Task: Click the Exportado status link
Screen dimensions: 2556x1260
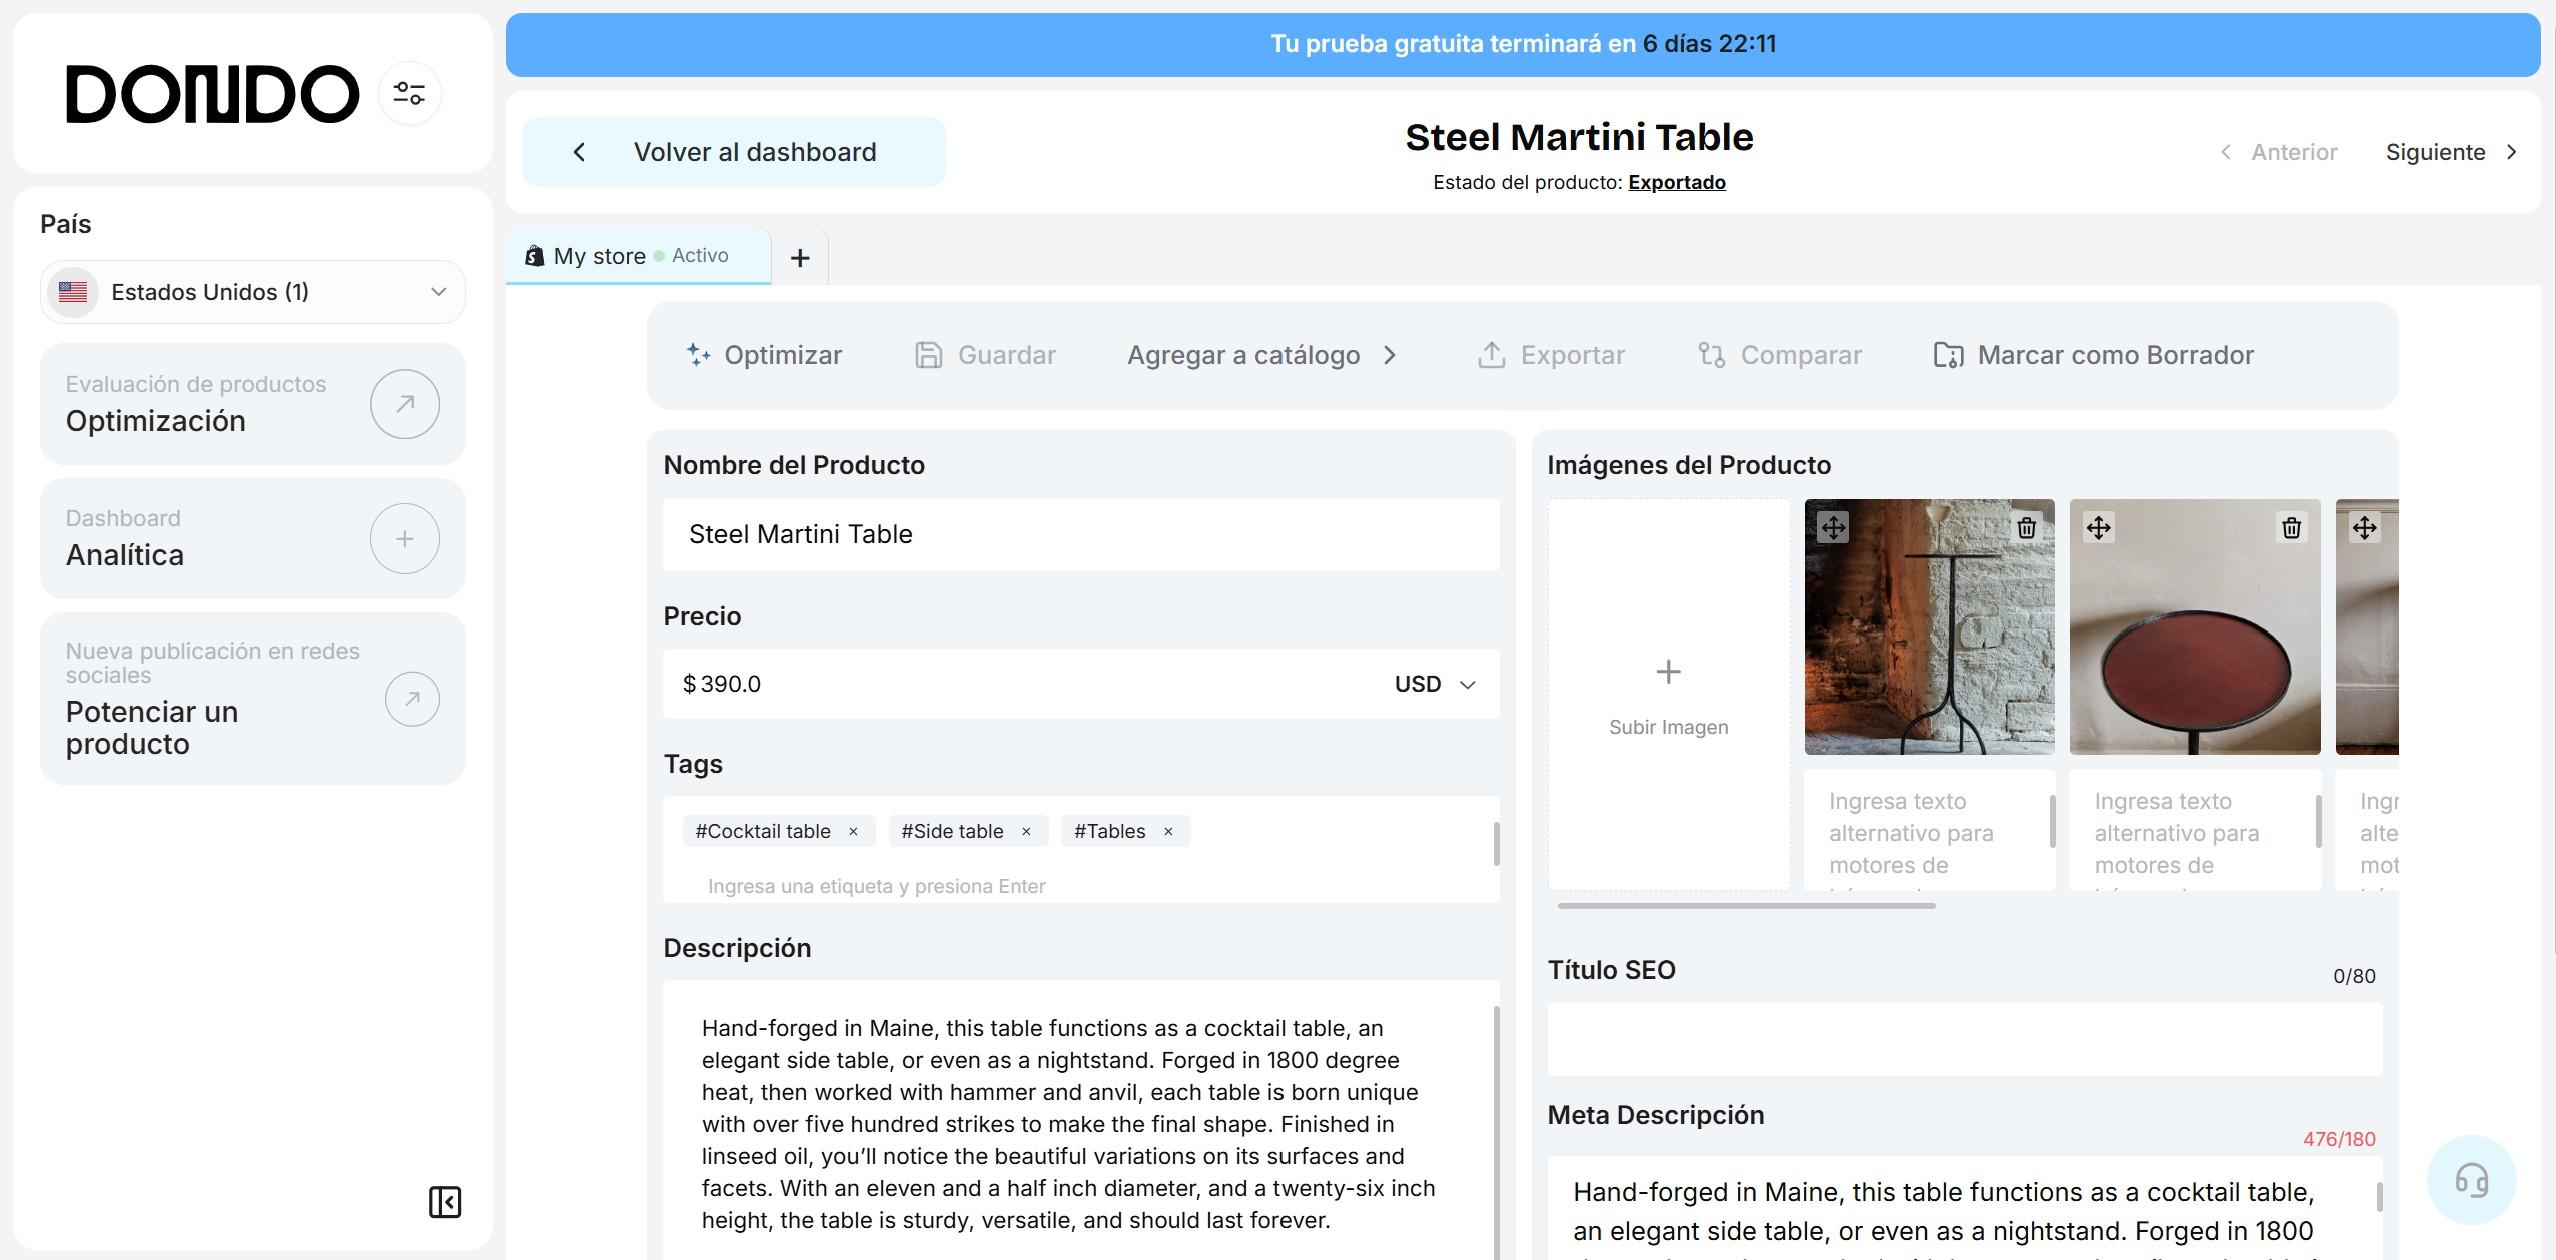Action: (1676, 182)
